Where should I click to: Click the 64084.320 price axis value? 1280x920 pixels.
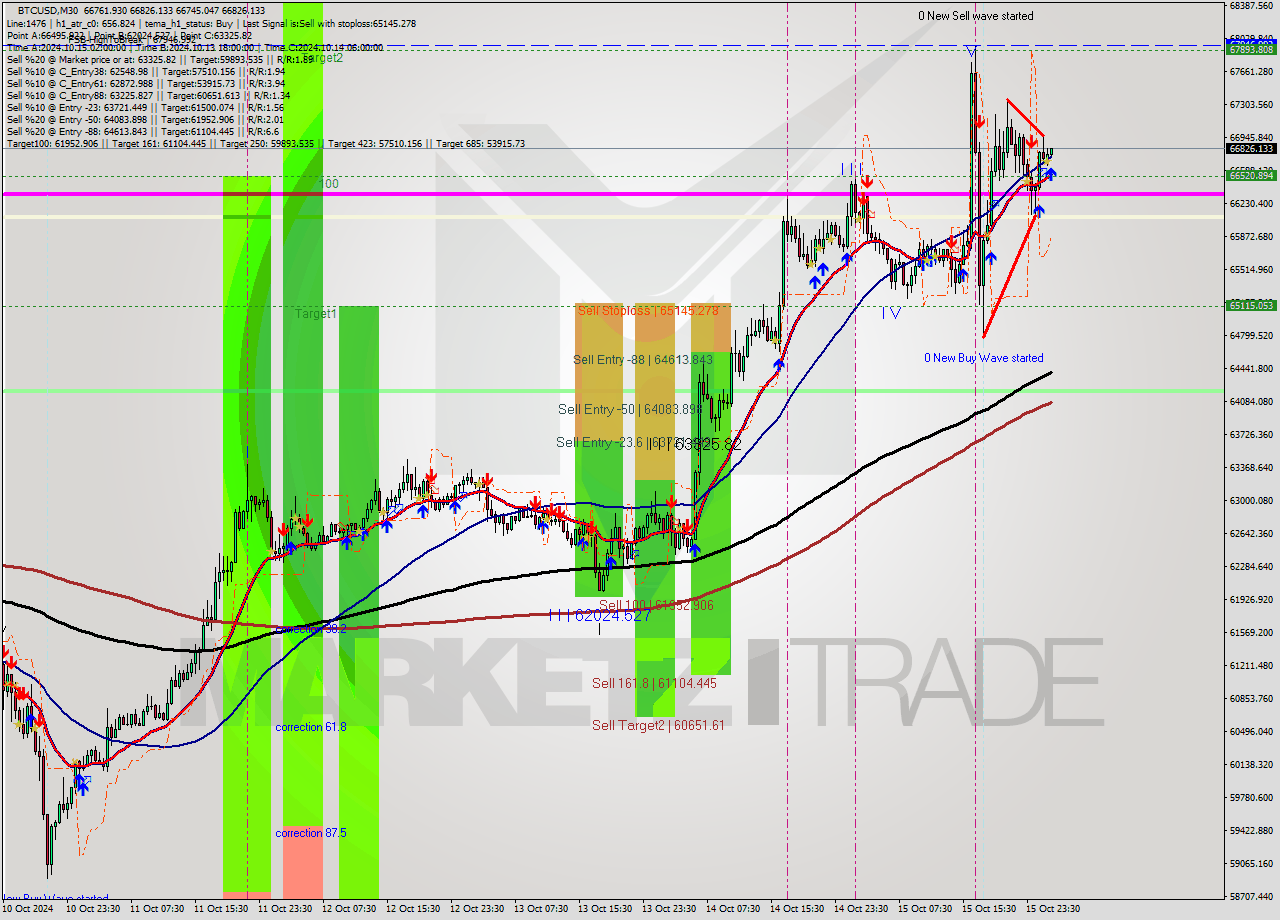[x=1251, y=402]
